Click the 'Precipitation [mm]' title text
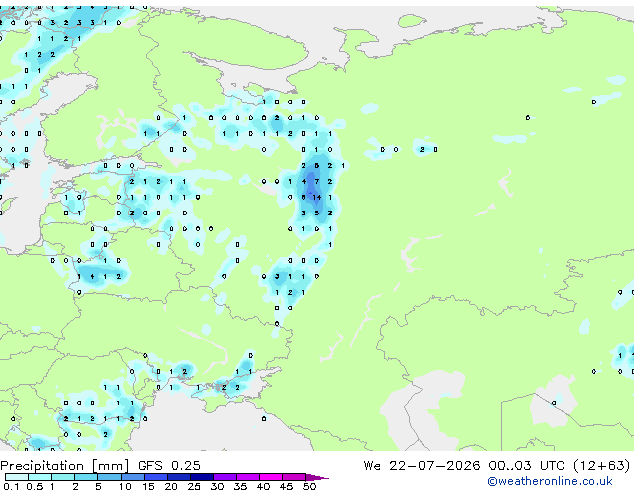The height and width of the screenshot is (490, 634). [65, 466]
